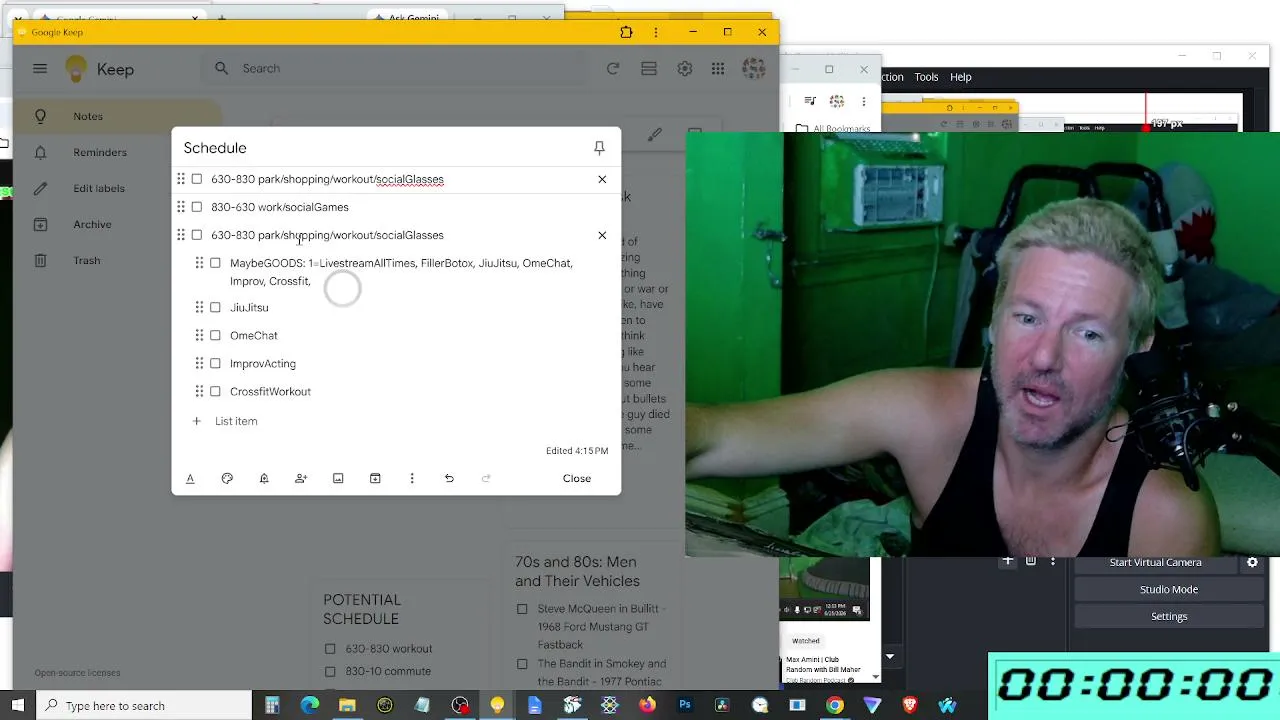Open the media control icon in the browser toolbar
Image resolution: width=1280 pixels, height=720 pixels.
(810, 101)
